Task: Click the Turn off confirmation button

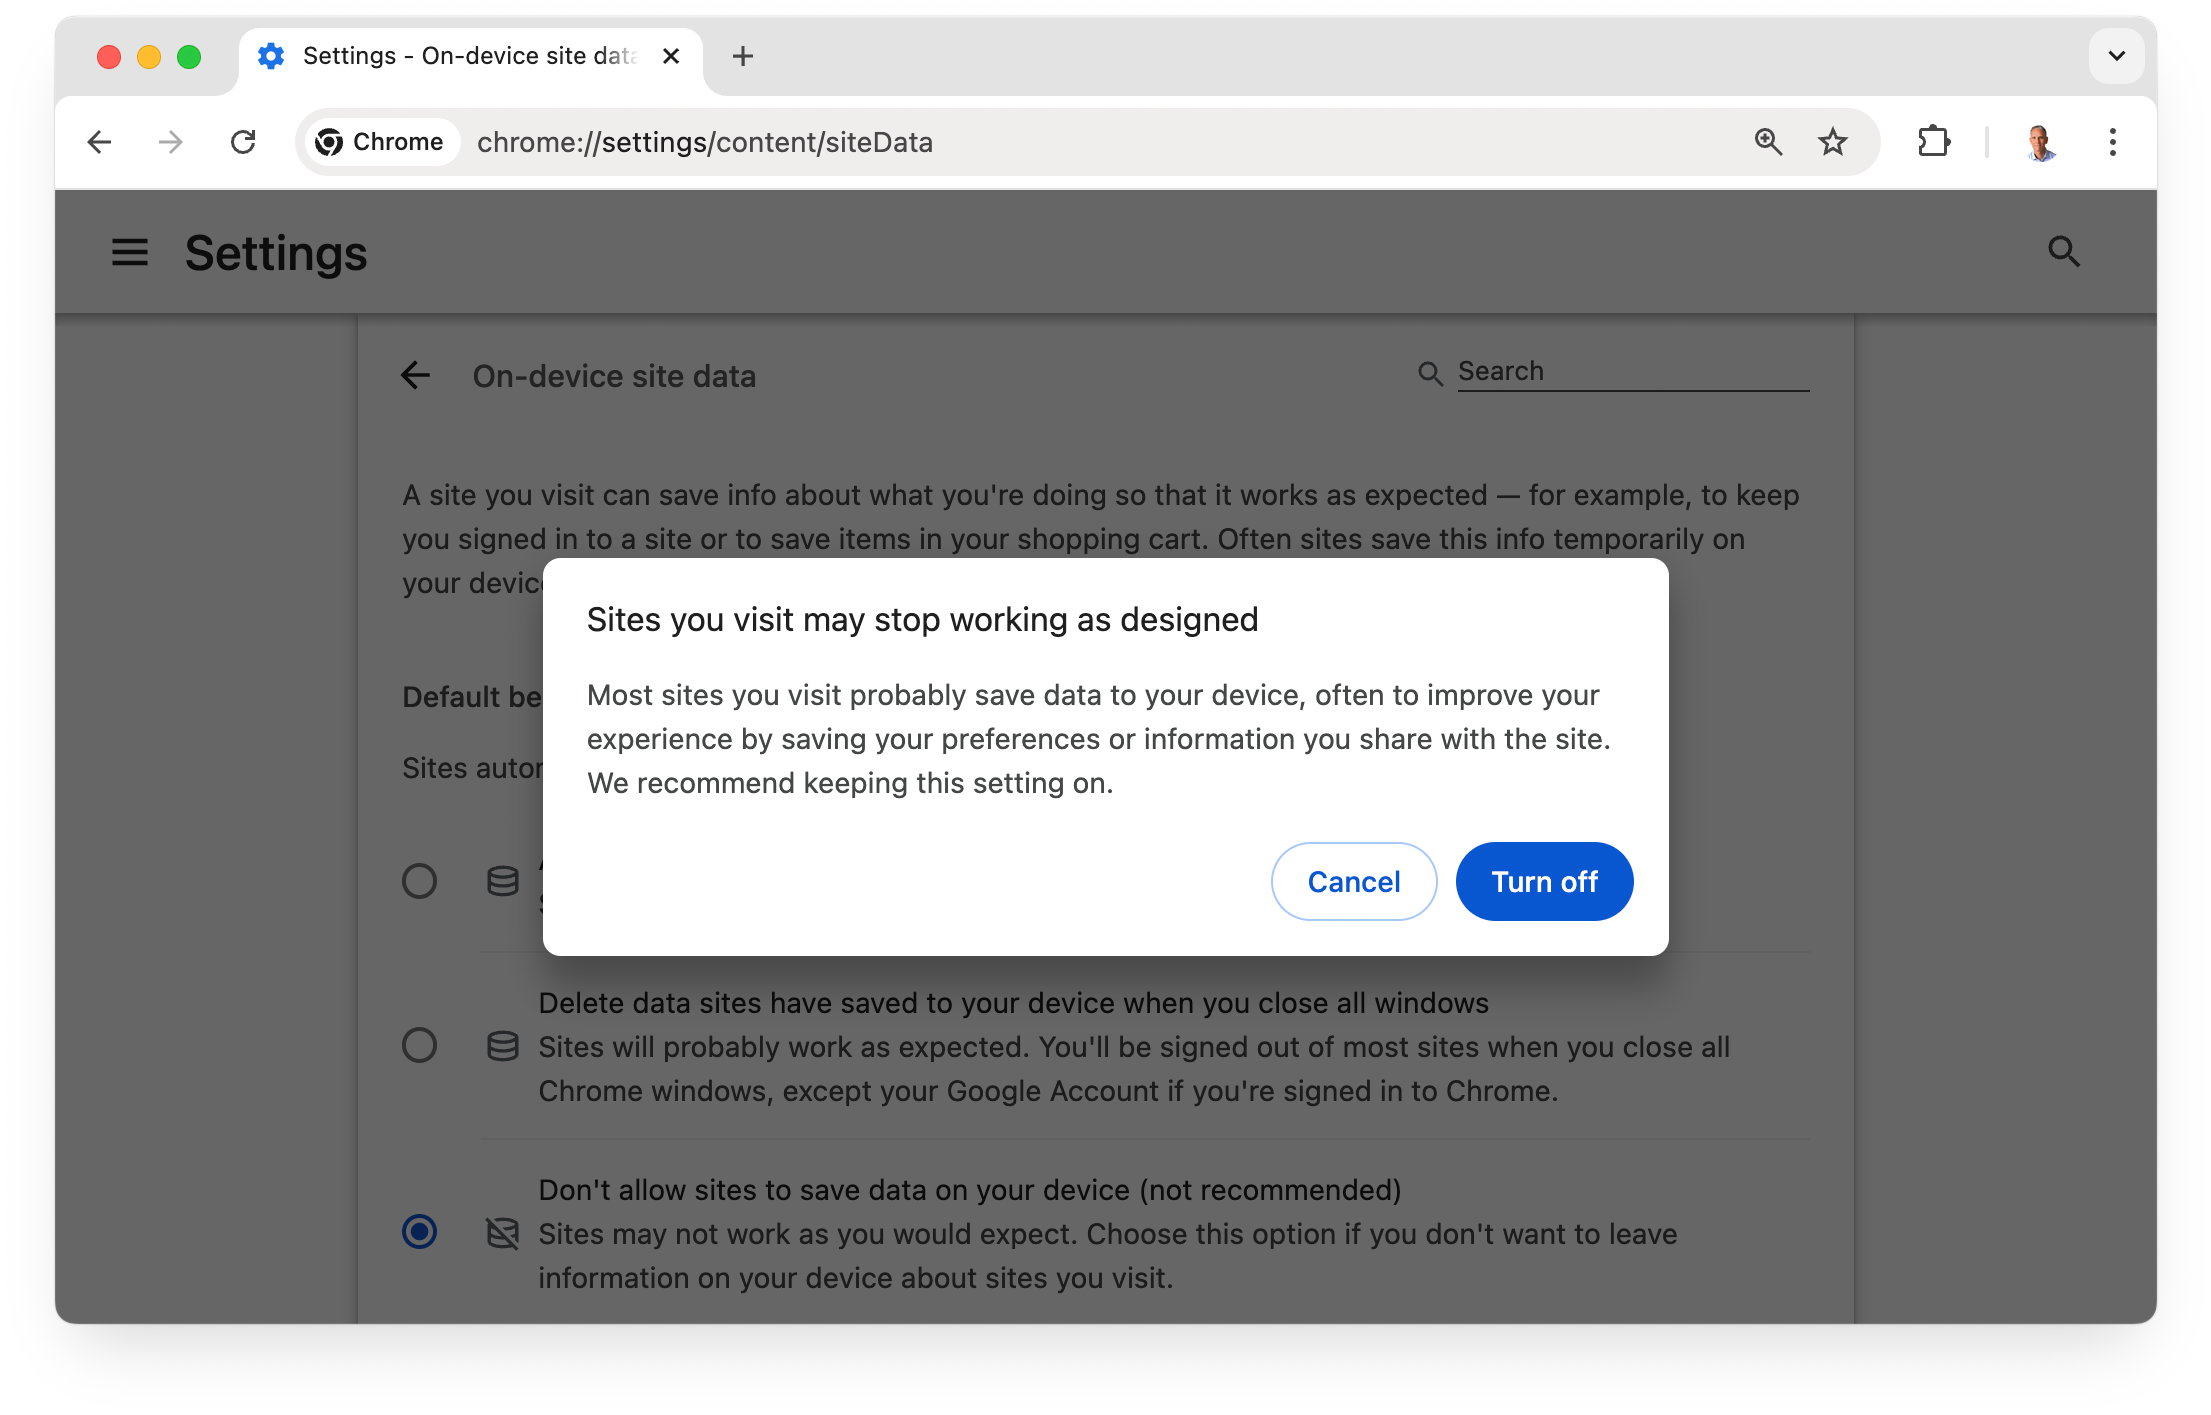Action: pyautogui.click(x=1542, y=880)
